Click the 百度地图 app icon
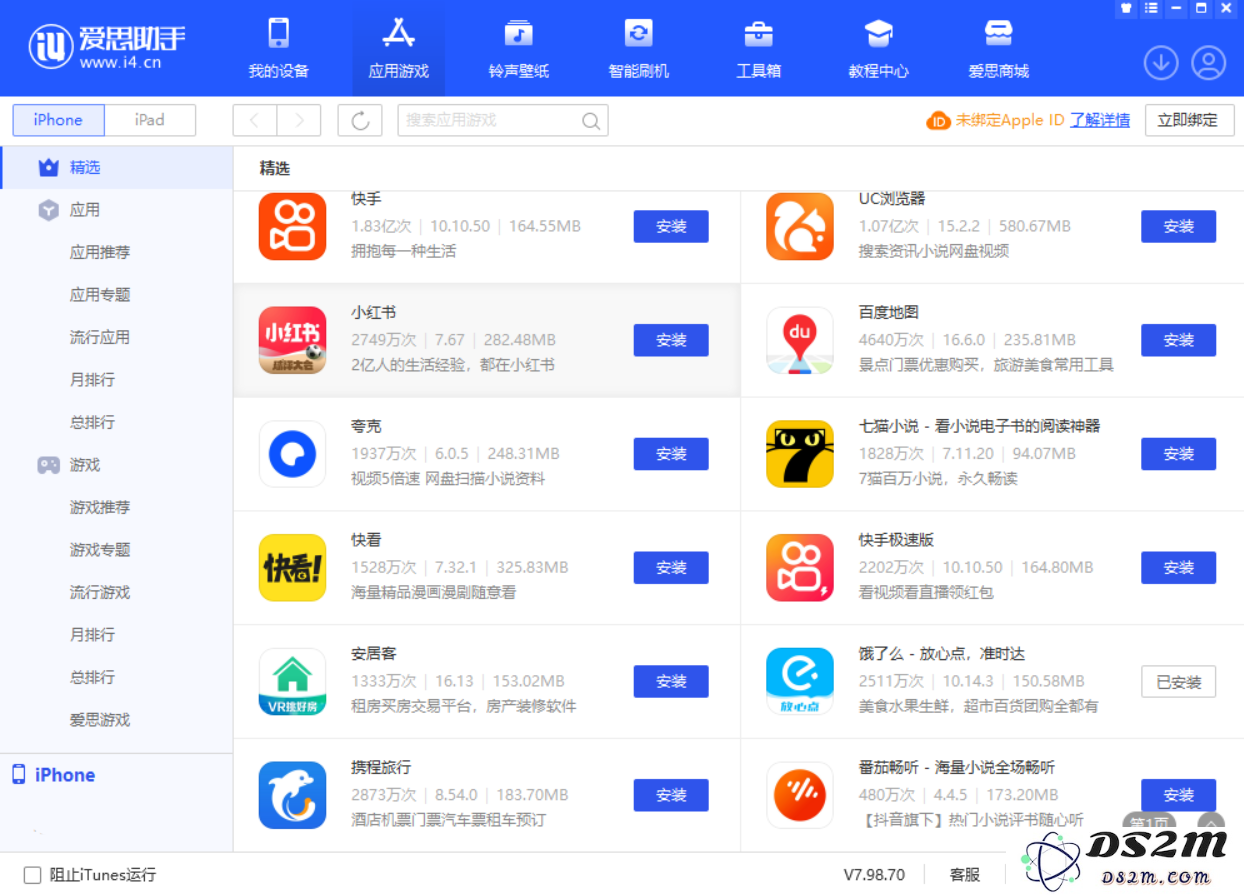This screenshot has width=1244, height=895. (800, 340)
